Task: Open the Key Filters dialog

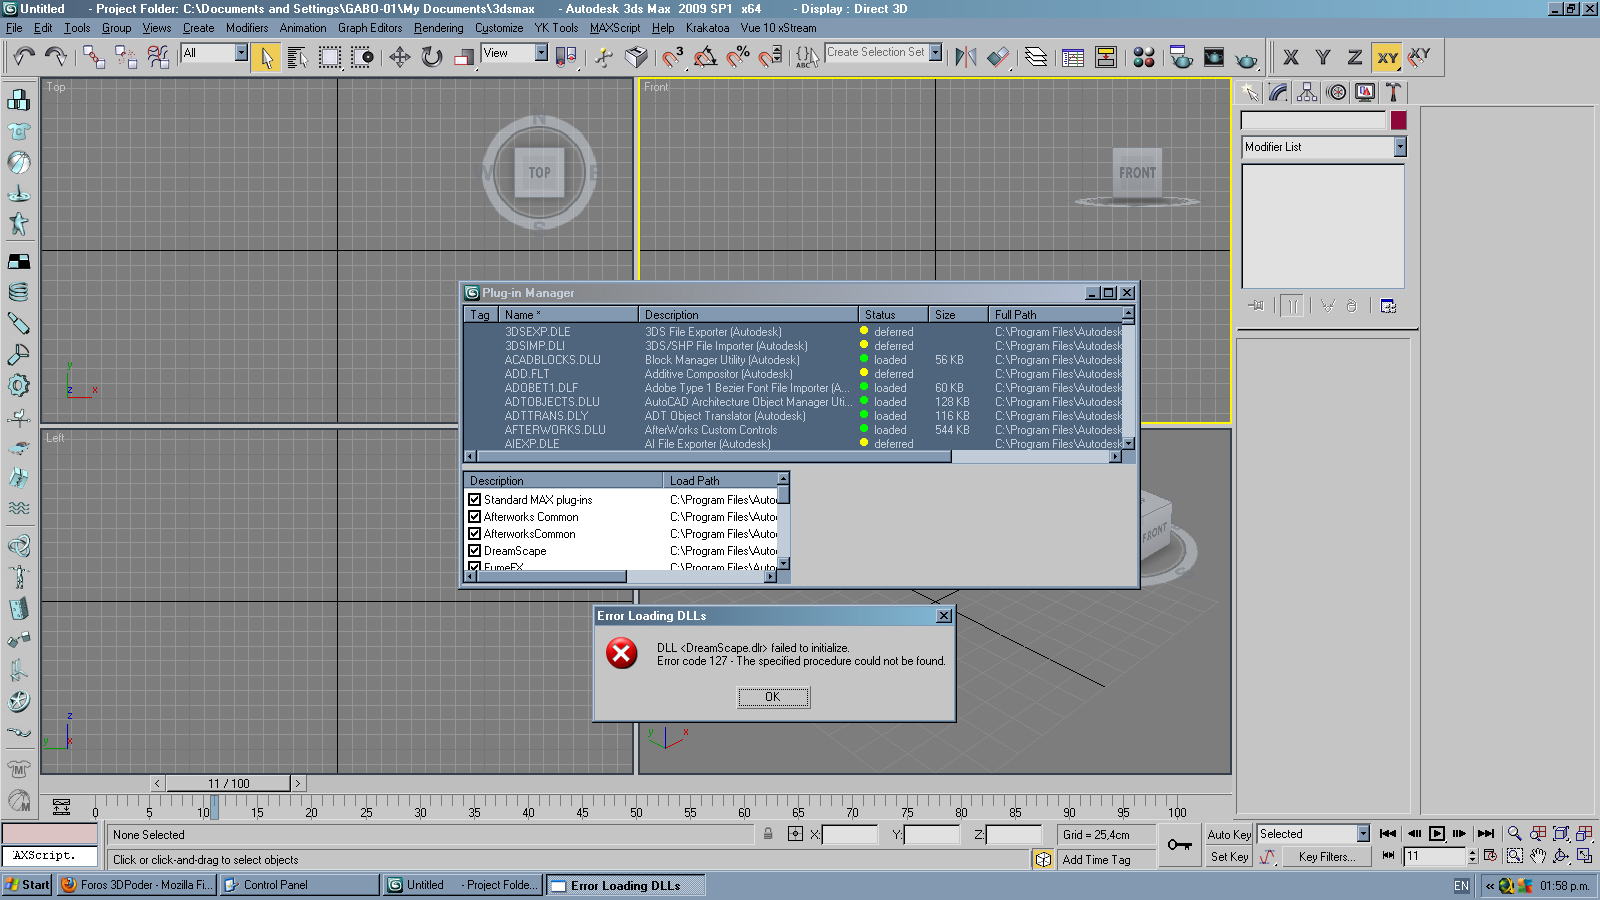Action: point(1327,857)
